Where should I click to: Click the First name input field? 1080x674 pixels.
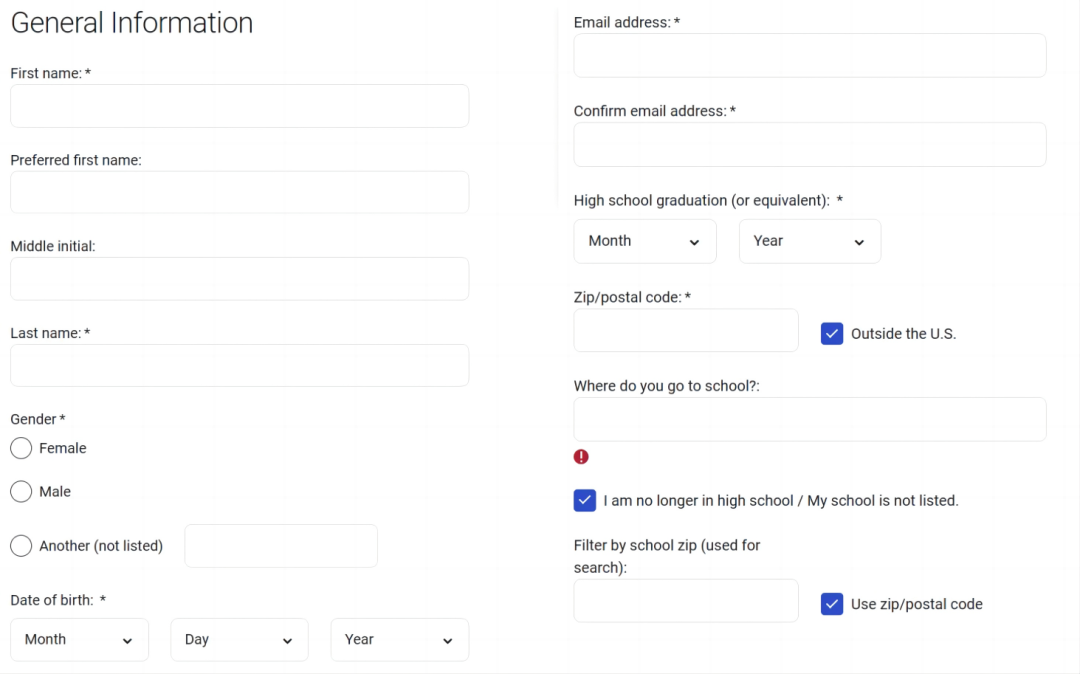pos(239,106)
